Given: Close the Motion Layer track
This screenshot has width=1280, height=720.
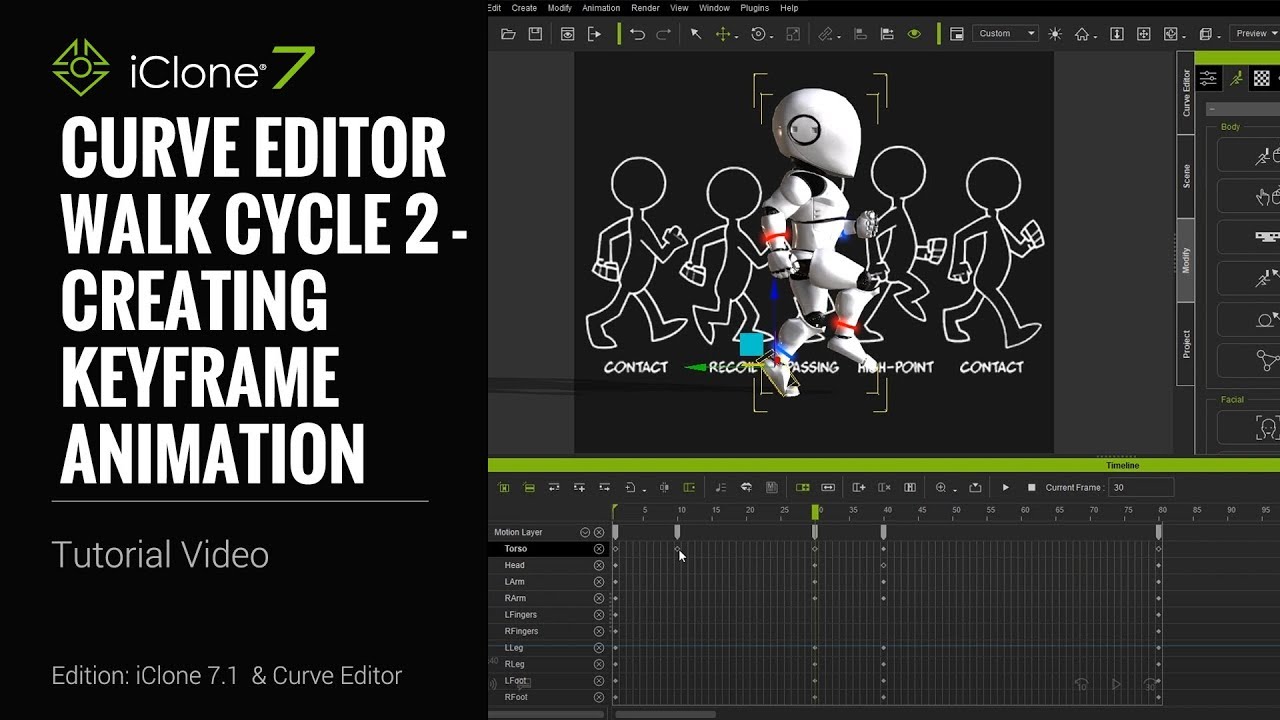Looking at the screenshot, I should point(599,533).
